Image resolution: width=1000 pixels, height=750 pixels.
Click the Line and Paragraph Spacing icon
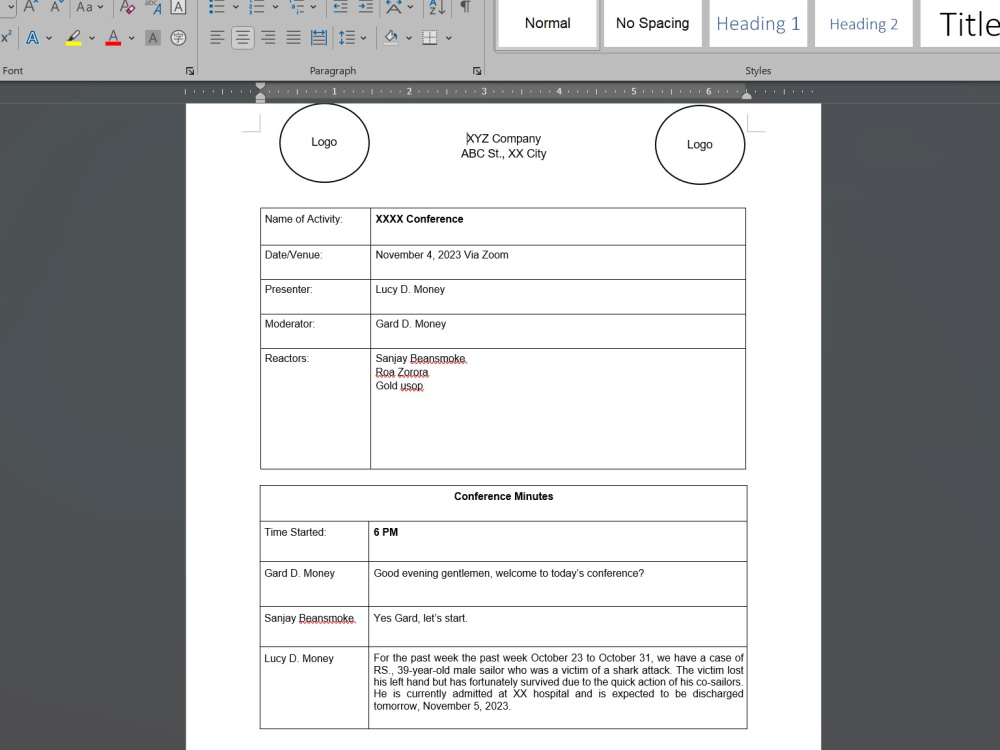click(x=346, y=38)
